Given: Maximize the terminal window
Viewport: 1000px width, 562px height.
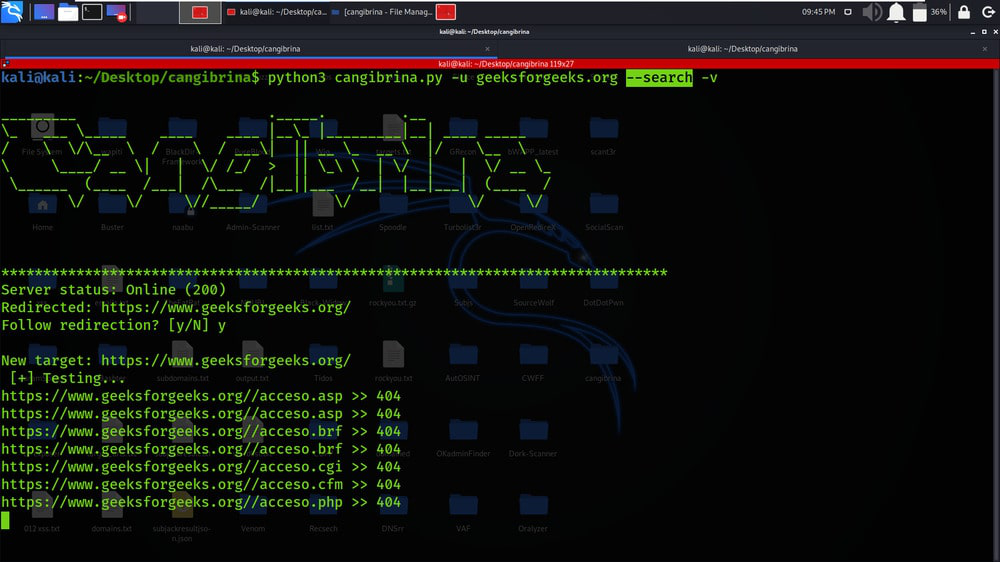Looking at the screenshot, I should click(x=984, y=32).
